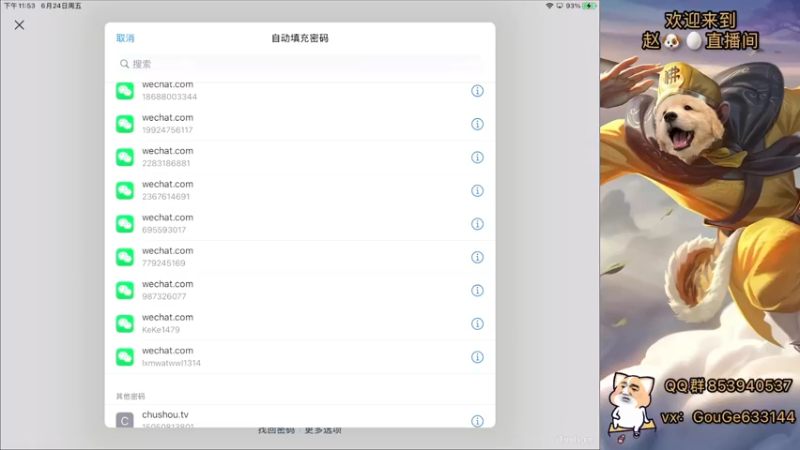
Task: Cancel the autofill password dialog
Action: click(125, 38)
